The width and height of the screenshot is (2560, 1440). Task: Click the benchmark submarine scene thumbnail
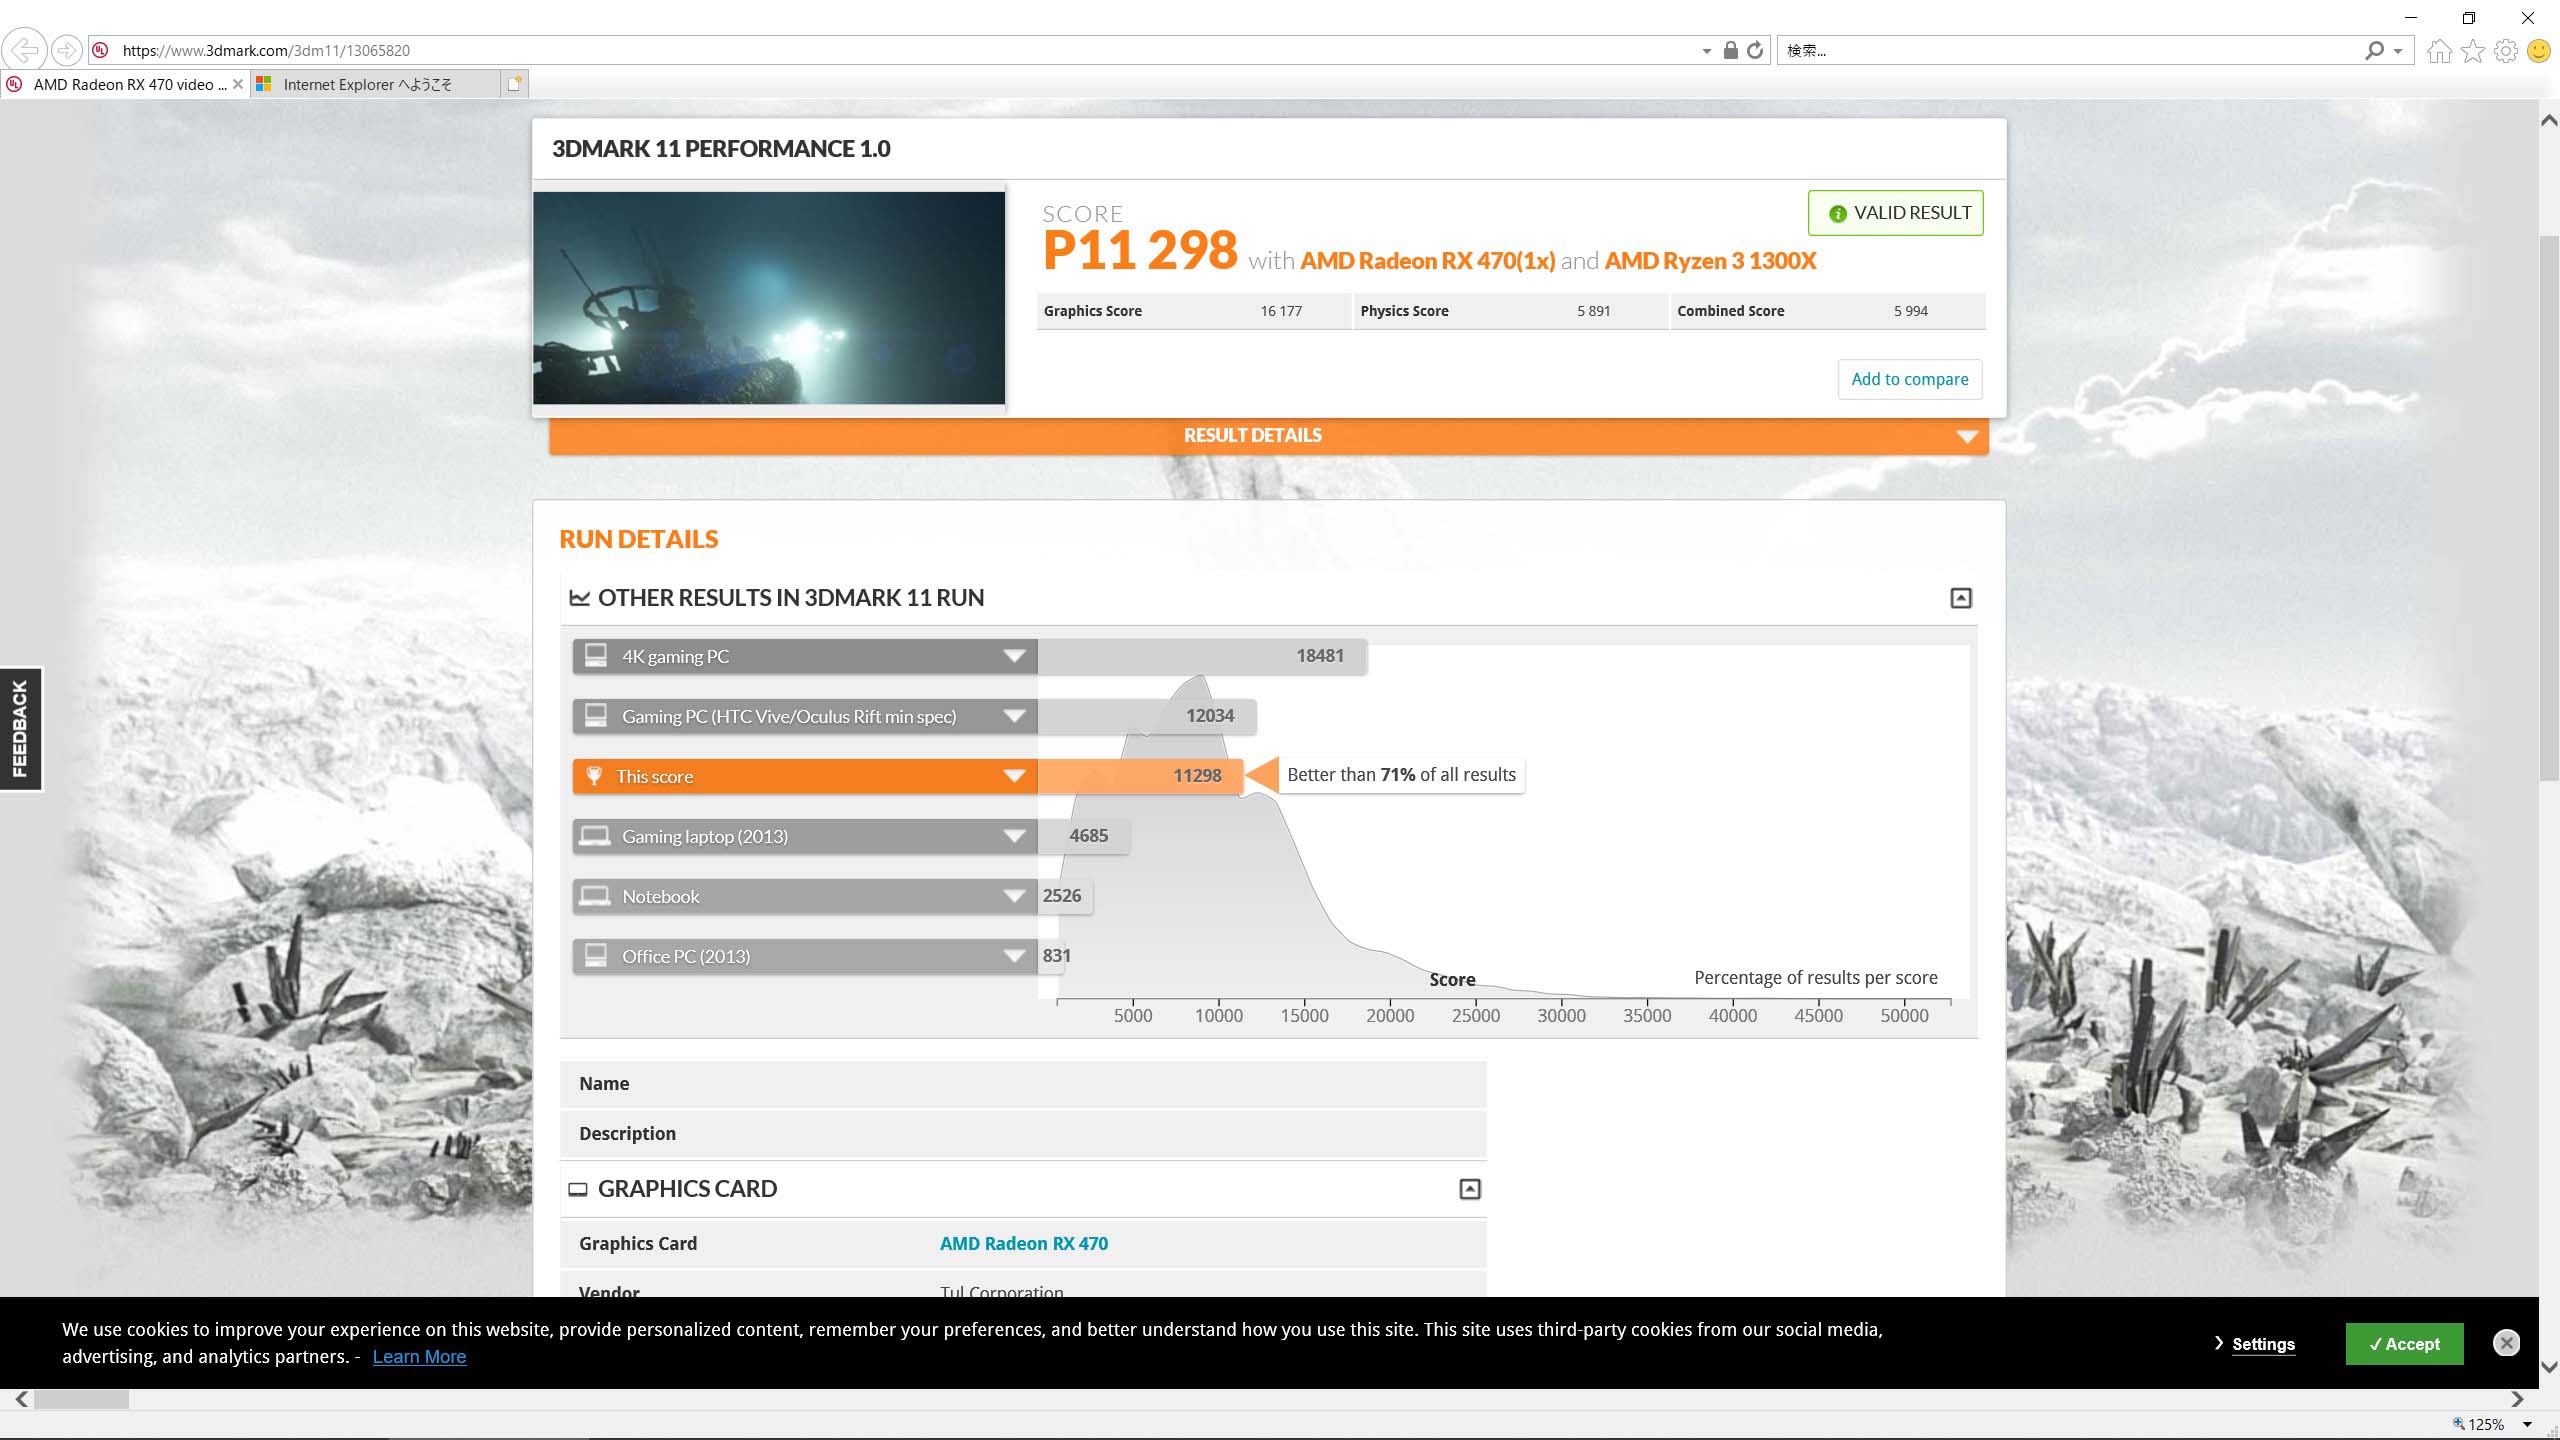click(x=769, y=298)
